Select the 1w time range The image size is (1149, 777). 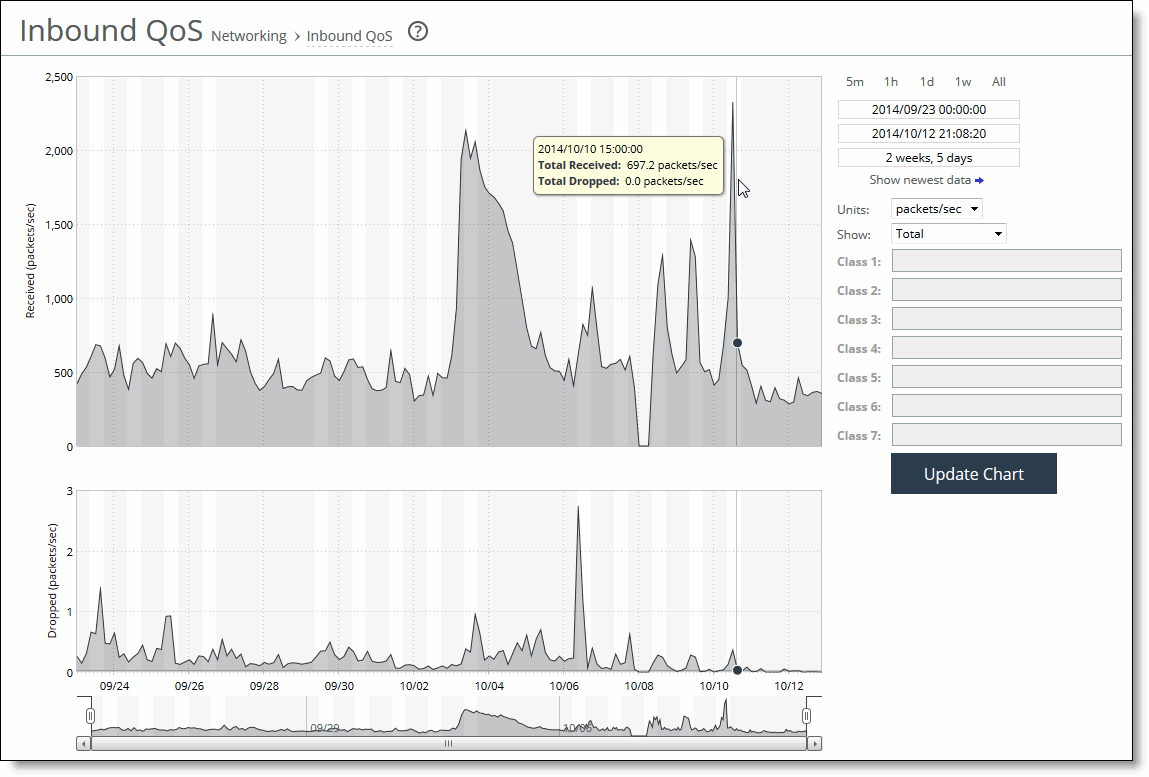(x=963, y=81)
